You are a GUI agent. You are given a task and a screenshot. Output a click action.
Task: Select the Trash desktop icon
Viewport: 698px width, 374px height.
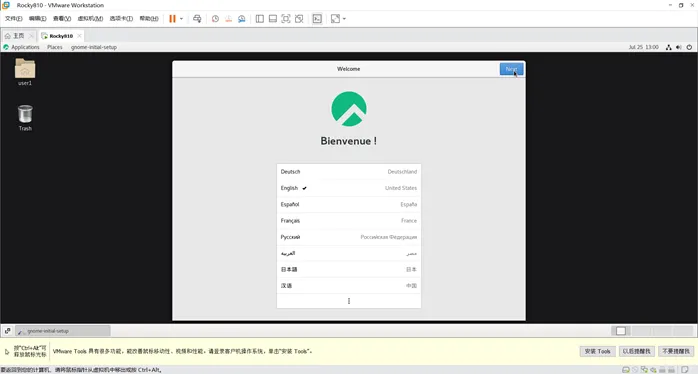click(25, 118)
